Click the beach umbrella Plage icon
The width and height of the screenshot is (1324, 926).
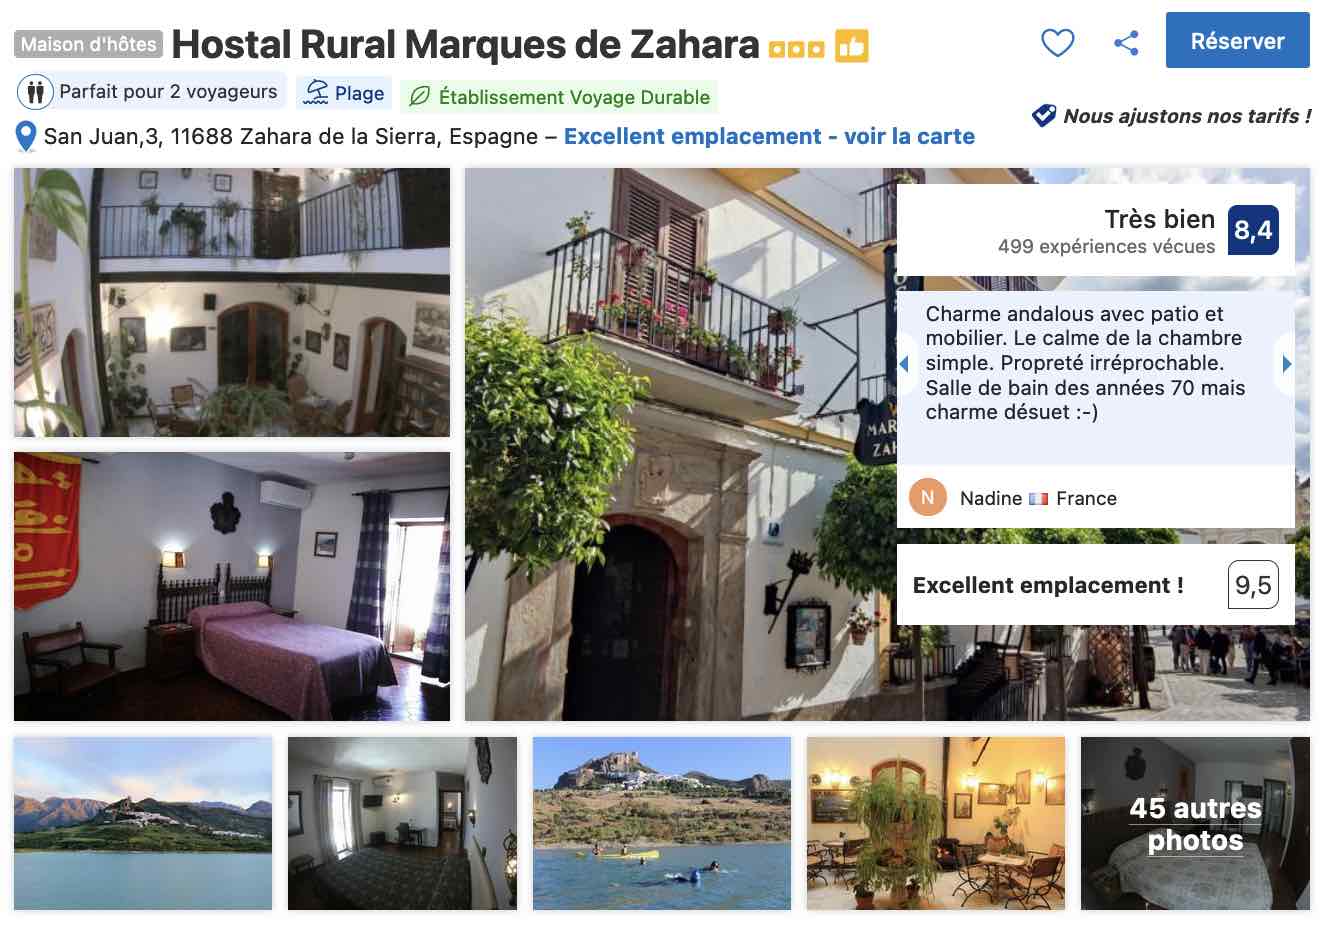click(x=316, y=92)
